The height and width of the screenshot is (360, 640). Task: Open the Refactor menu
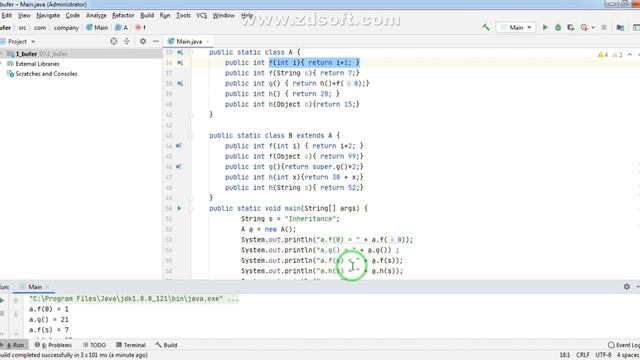pos(123,15)
